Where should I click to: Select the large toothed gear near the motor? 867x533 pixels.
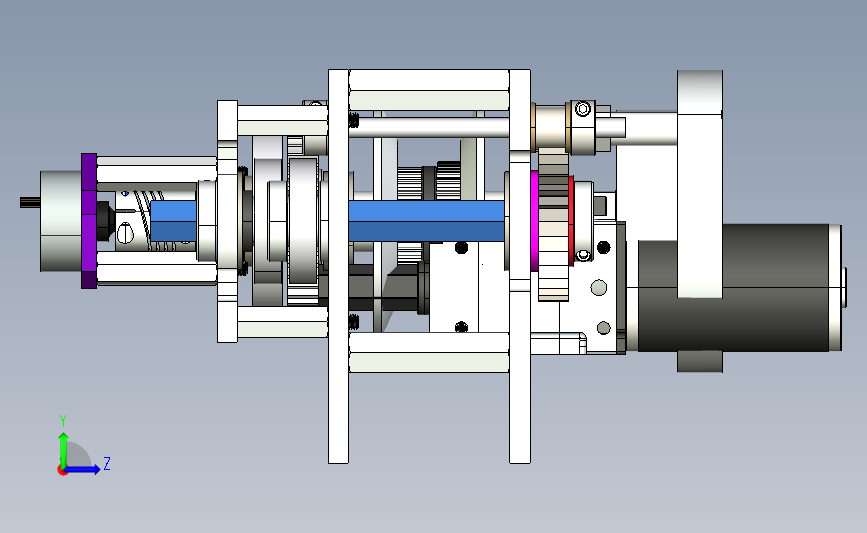tap(553, 224)
